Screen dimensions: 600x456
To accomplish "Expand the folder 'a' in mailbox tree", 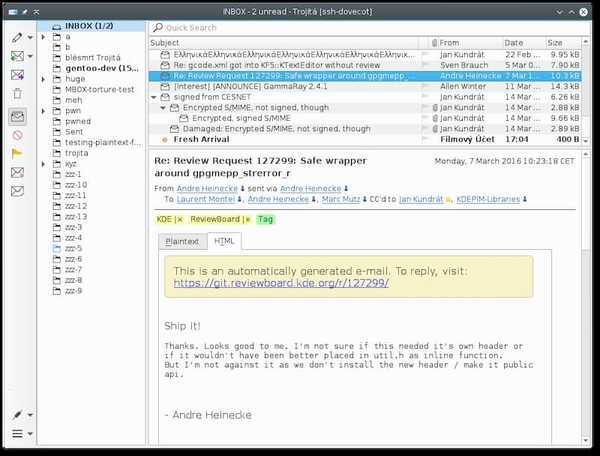I will click(x=43, y=37).
